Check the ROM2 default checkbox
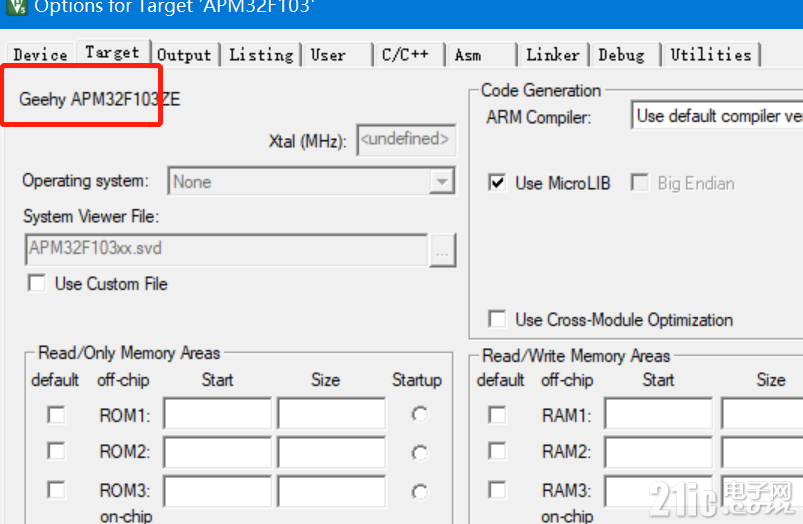 click(56, 451)
